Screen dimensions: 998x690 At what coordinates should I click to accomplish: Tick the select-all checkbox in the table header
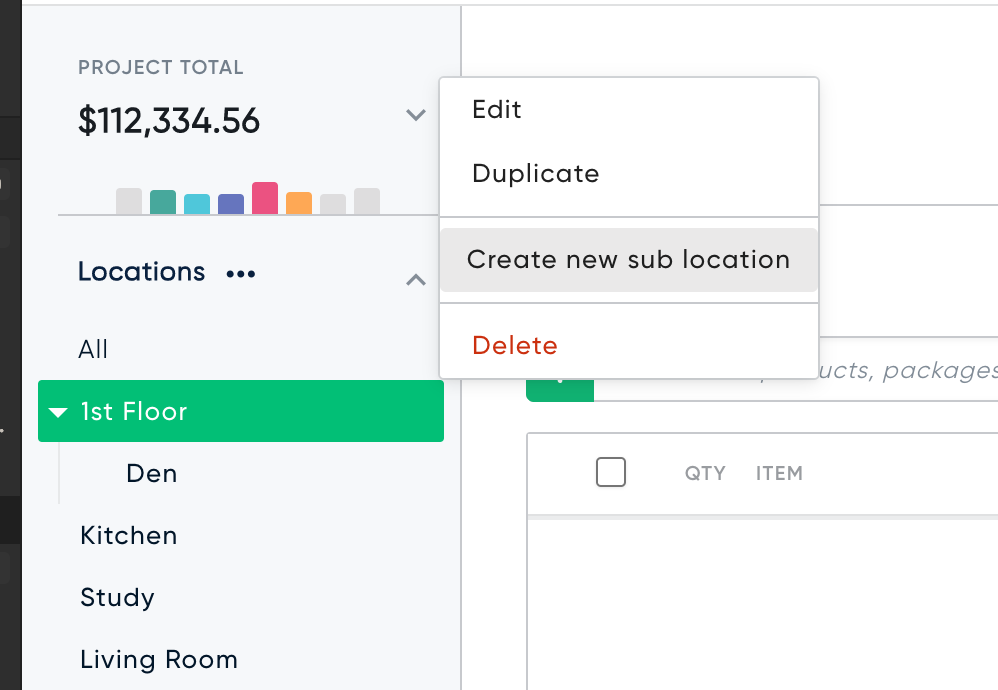(611, 472)
